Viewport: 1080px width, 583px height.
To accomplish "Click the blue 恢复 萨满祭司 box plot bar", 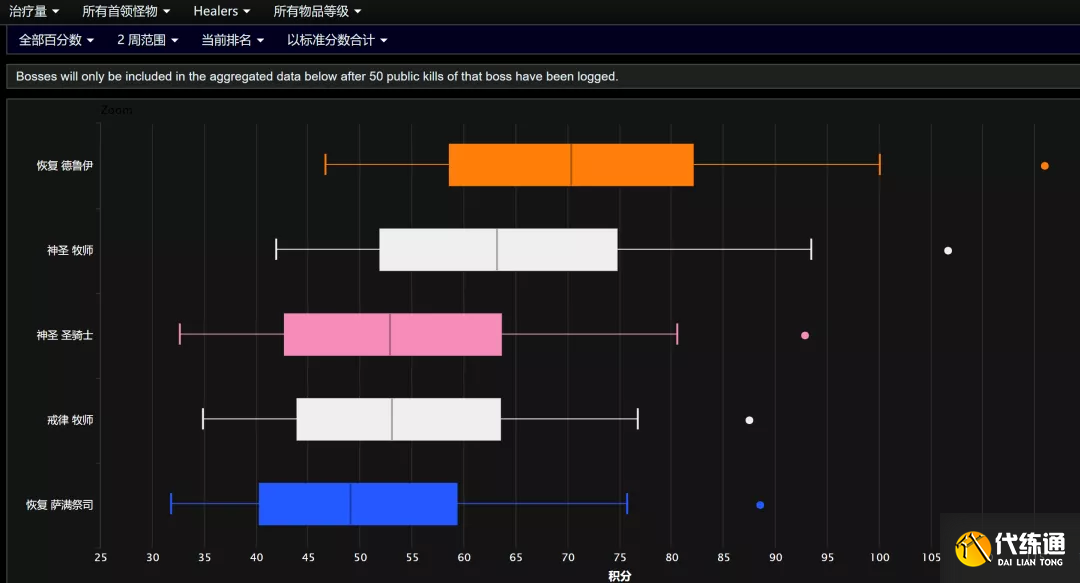I will (358, 504).
